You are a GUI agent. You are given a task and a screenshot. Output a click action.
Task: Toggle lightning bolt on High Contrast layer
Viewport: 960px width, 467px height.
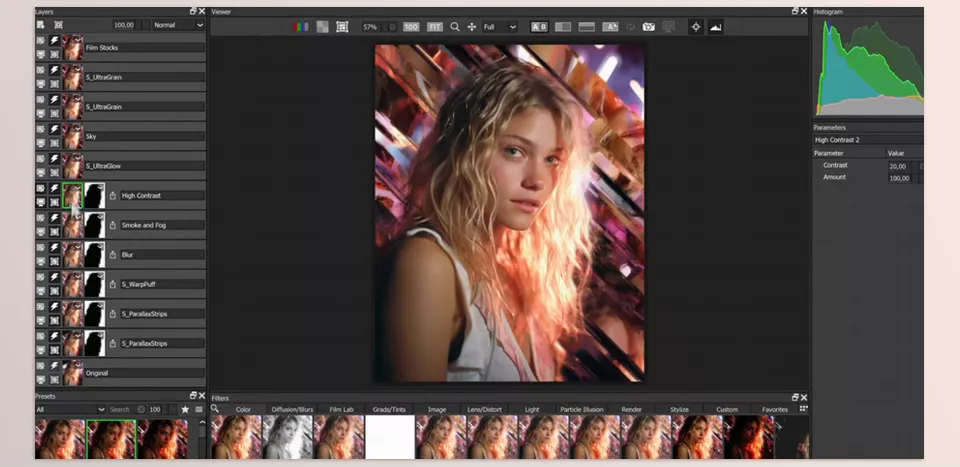click(x=54, y=188)
